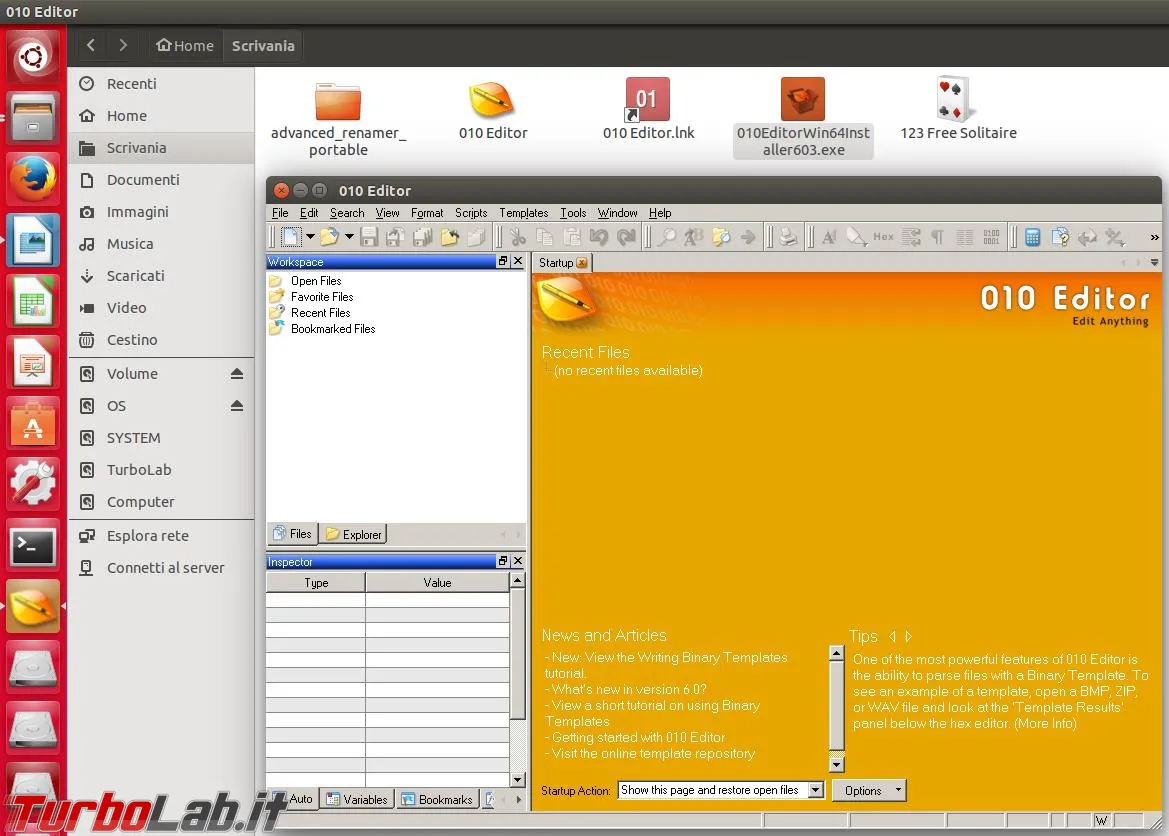Click the Find magnifier toolbar icon
Image resolution: width=1169 pixels, height=836 pixels.
pyautogui.click(x=667, y=237)
